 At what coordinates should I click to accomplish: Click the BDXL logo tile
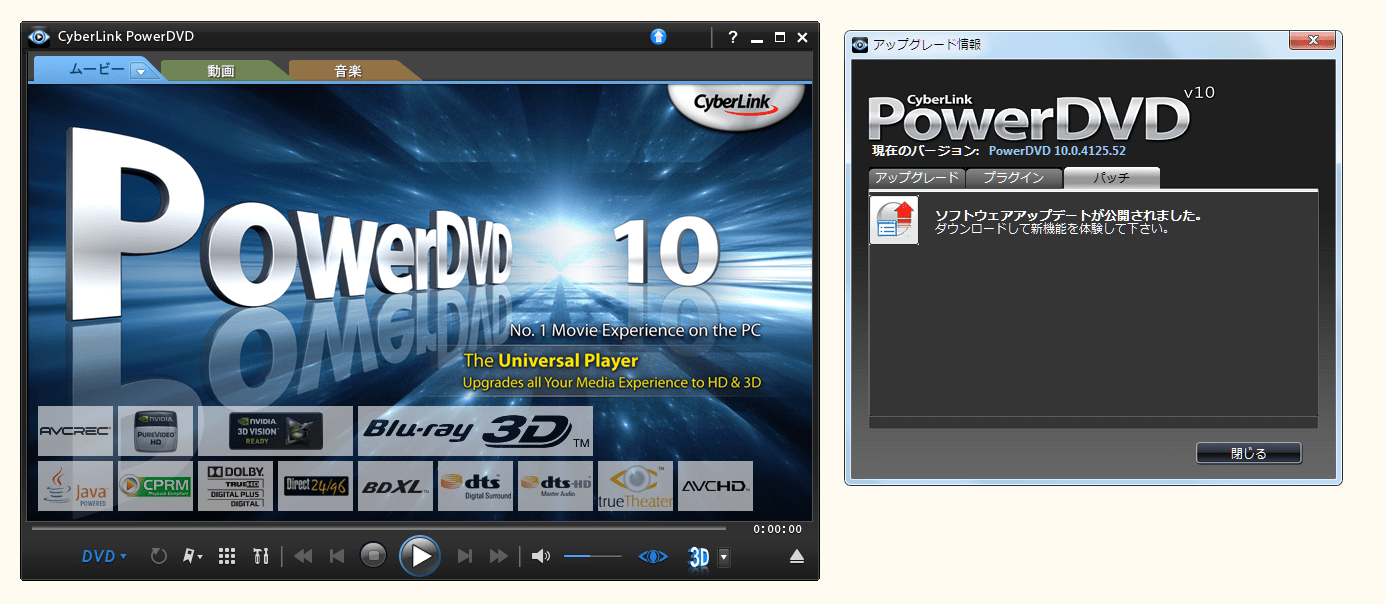pos(395,486)
